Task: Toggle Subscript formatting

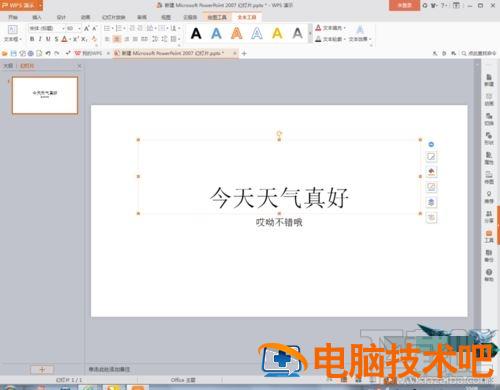Action: [84, 39]
